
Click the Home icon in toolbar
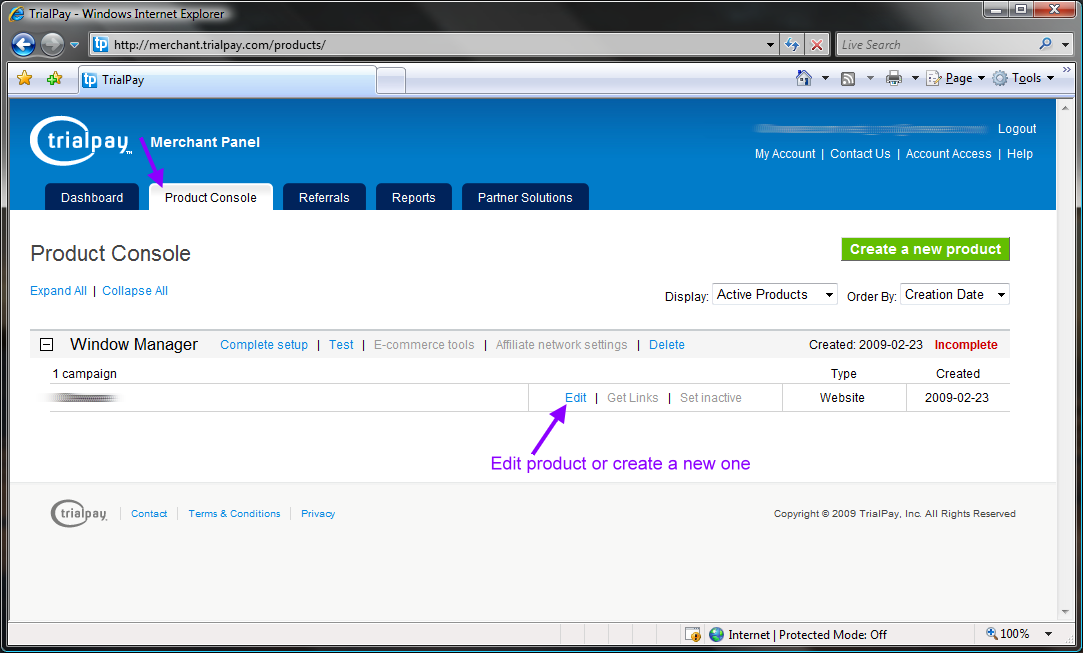803,78
